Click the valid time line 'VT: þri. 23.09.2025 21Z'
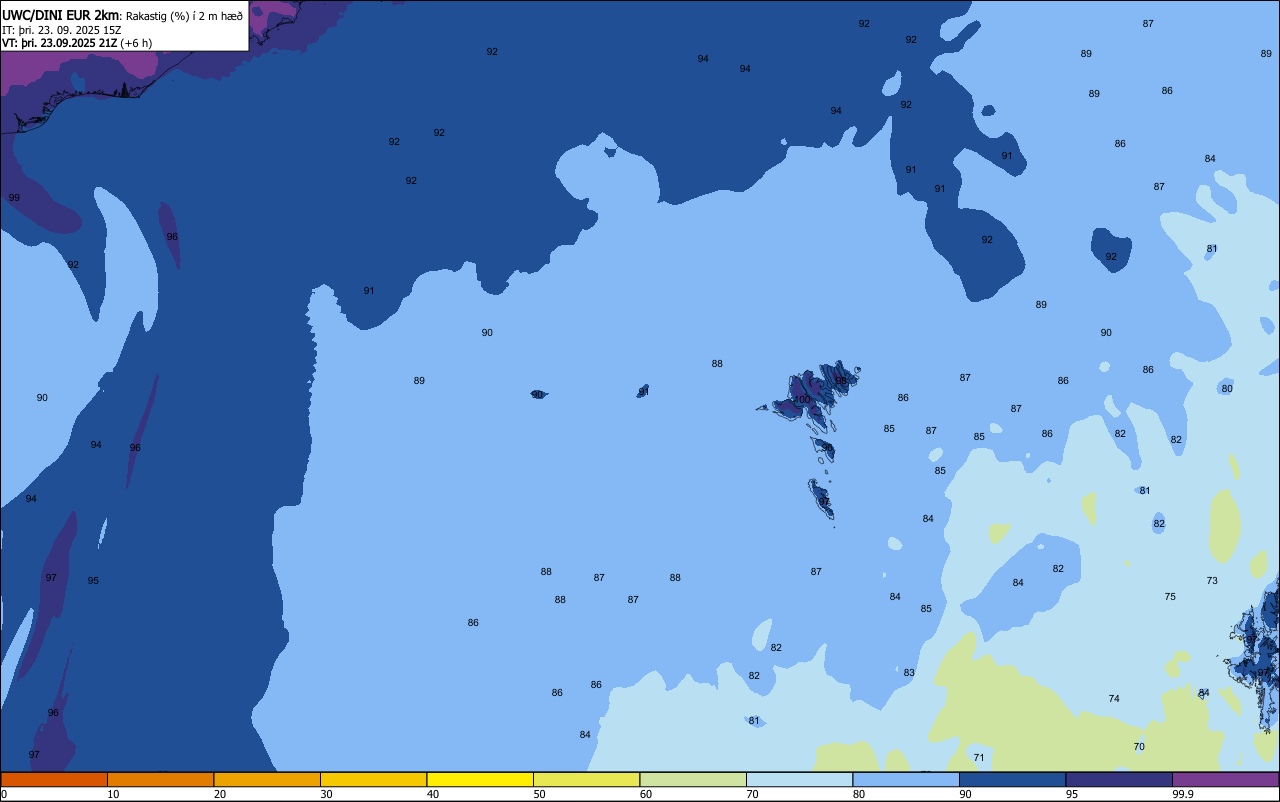The height and width of the screenshot is (802, 1280). 62,43
